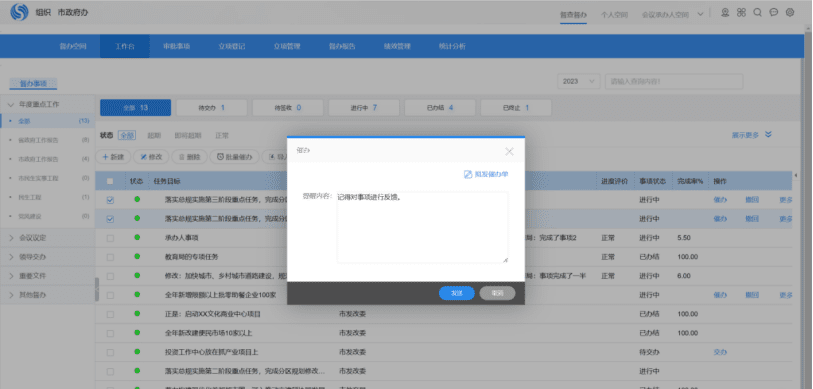Image resolution: width=813 pixels, height=389 pixels.
Task: Filter by 已办结 4 status card
Action: pos(440,107)
